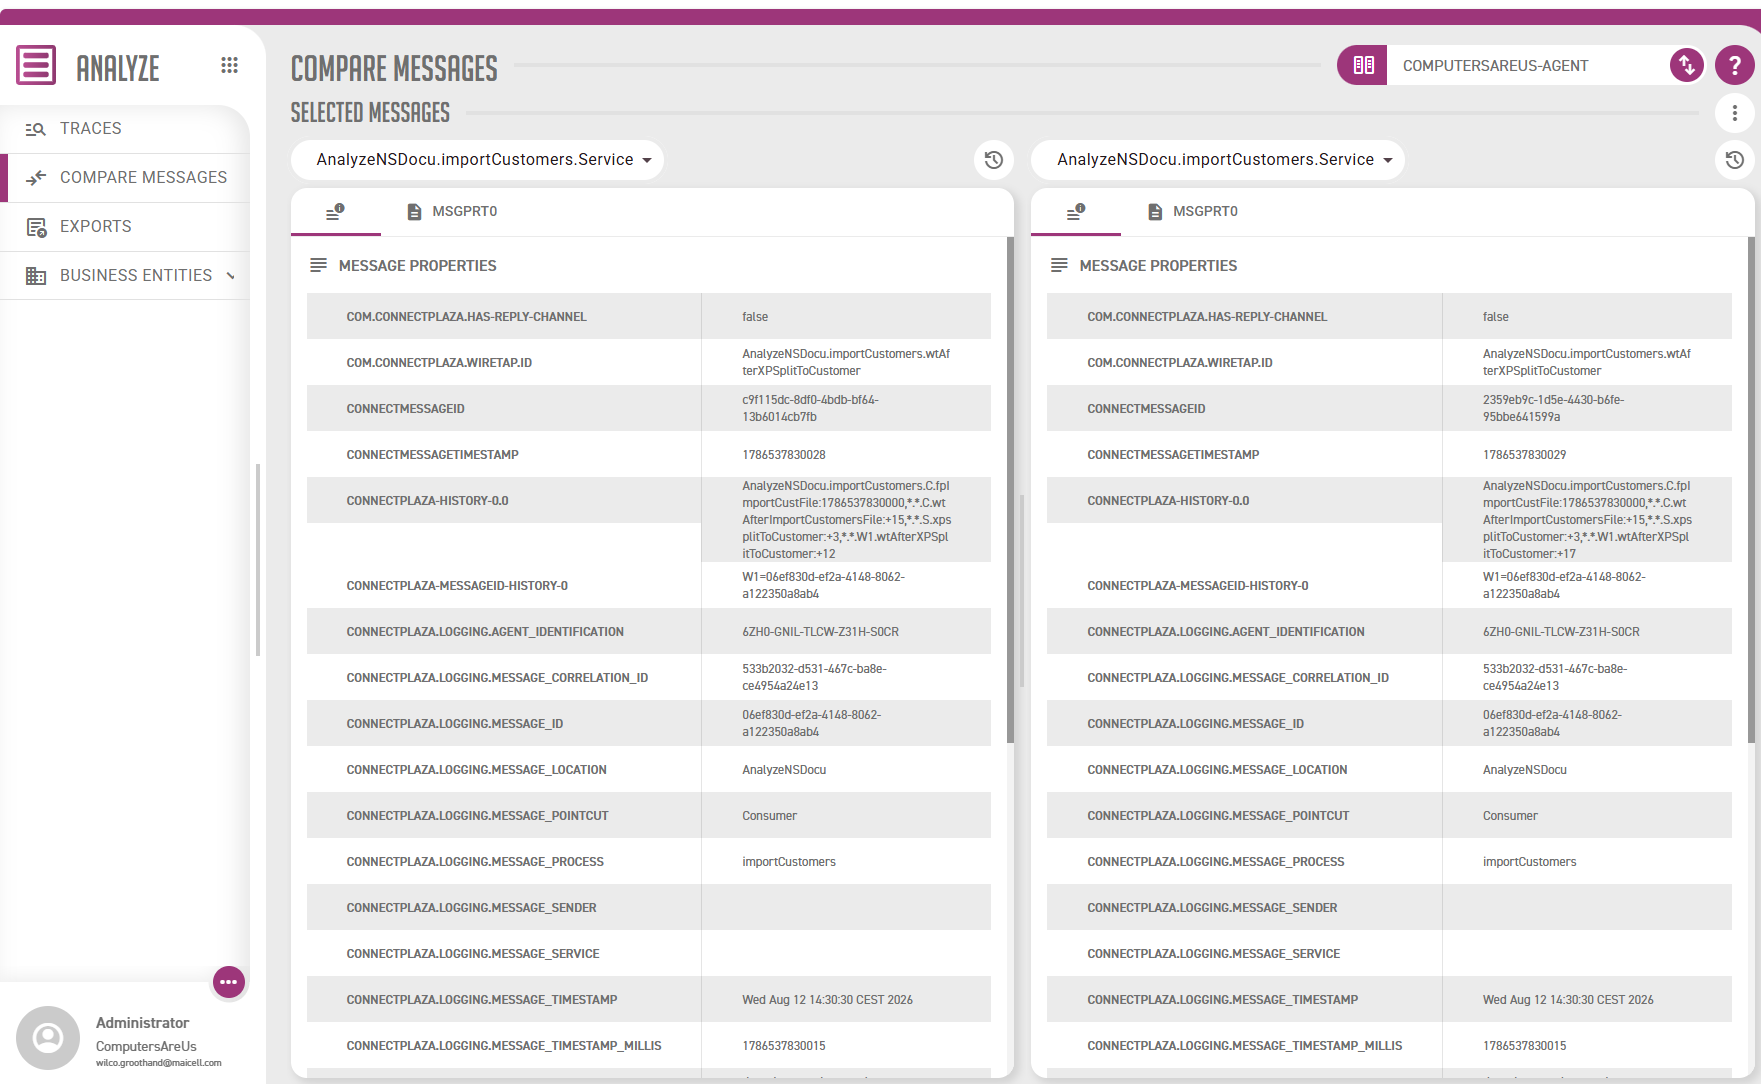Click the Compare Messages arrows icon
The image size is (1761, 1084).
(x=36, y=178)
